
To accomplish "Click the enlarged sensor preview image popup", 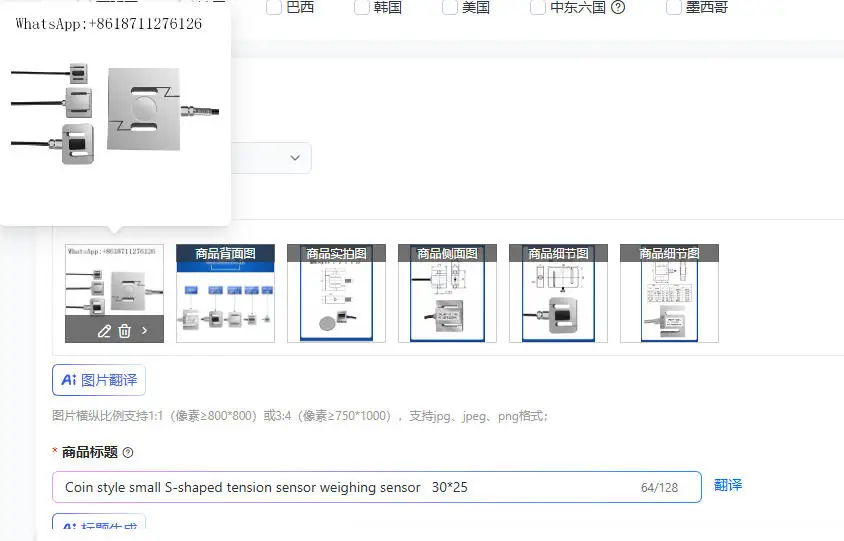I will (x=115, y=115).
